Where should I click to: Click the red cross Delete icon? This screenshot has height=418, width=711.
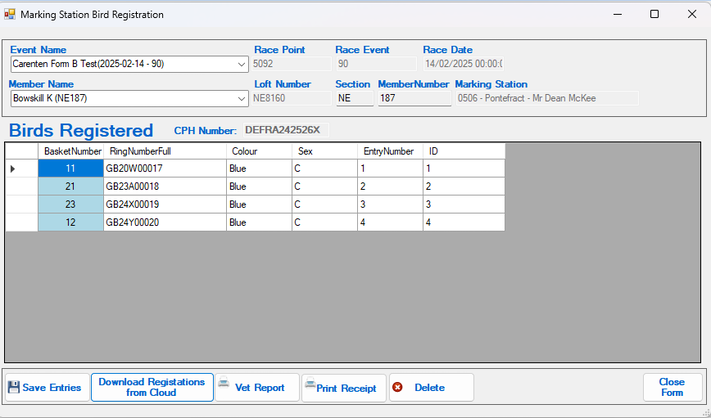point(398,387)
